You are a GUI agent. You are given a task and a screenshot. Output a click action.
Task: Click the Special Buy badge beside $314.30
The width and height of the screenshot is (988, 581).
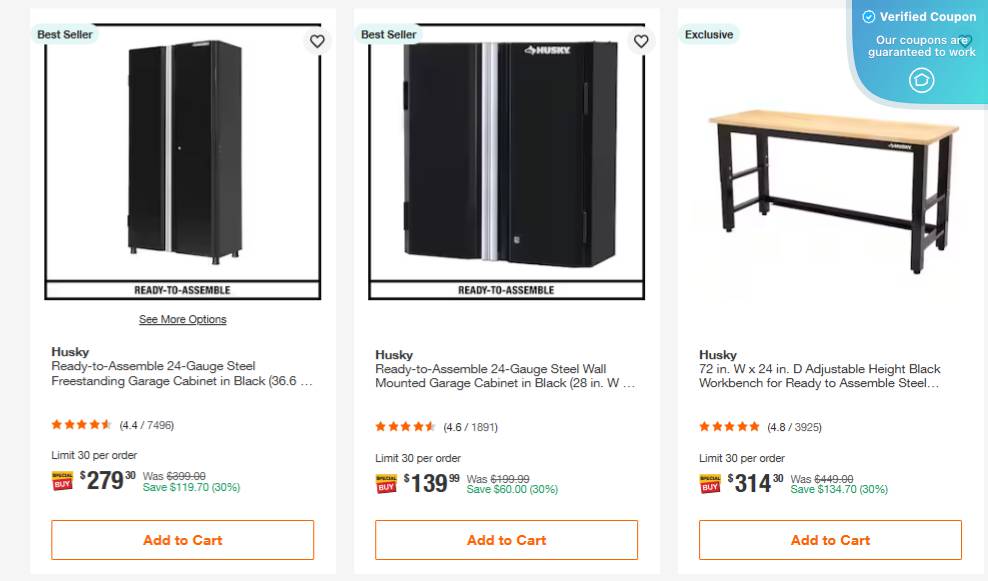point(710,484)
